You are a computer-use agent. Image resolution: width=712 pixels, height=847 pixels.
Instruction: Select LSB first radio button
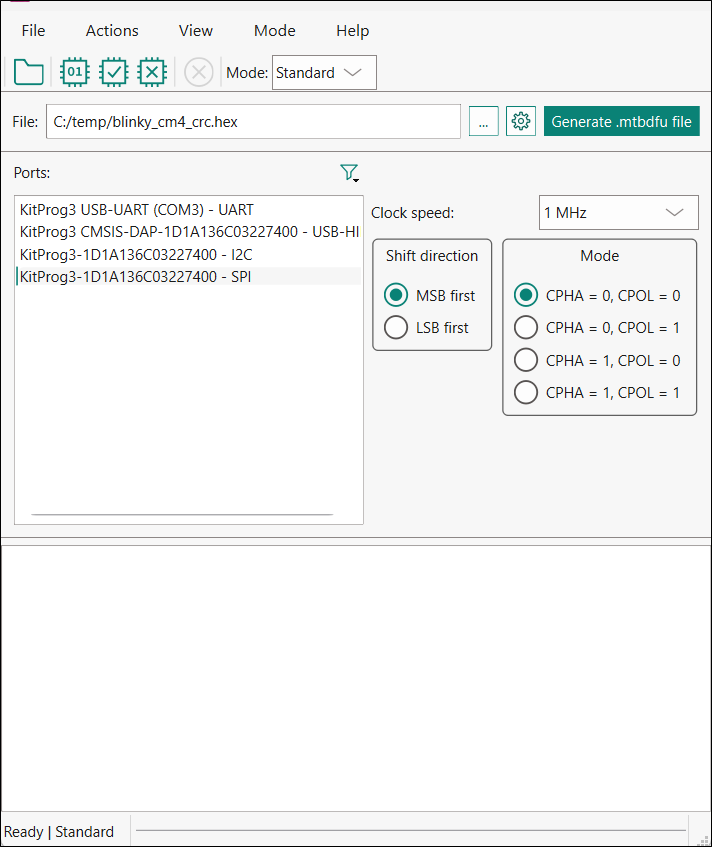click(x=396, y=327)
